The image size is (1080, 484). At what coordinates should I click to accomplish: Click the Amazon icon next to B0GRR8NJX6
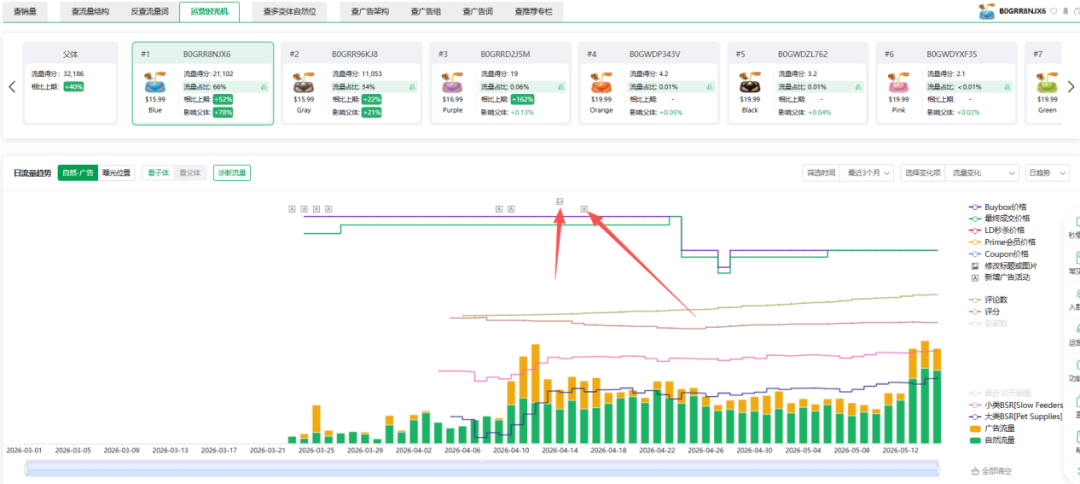(1065, 11)
